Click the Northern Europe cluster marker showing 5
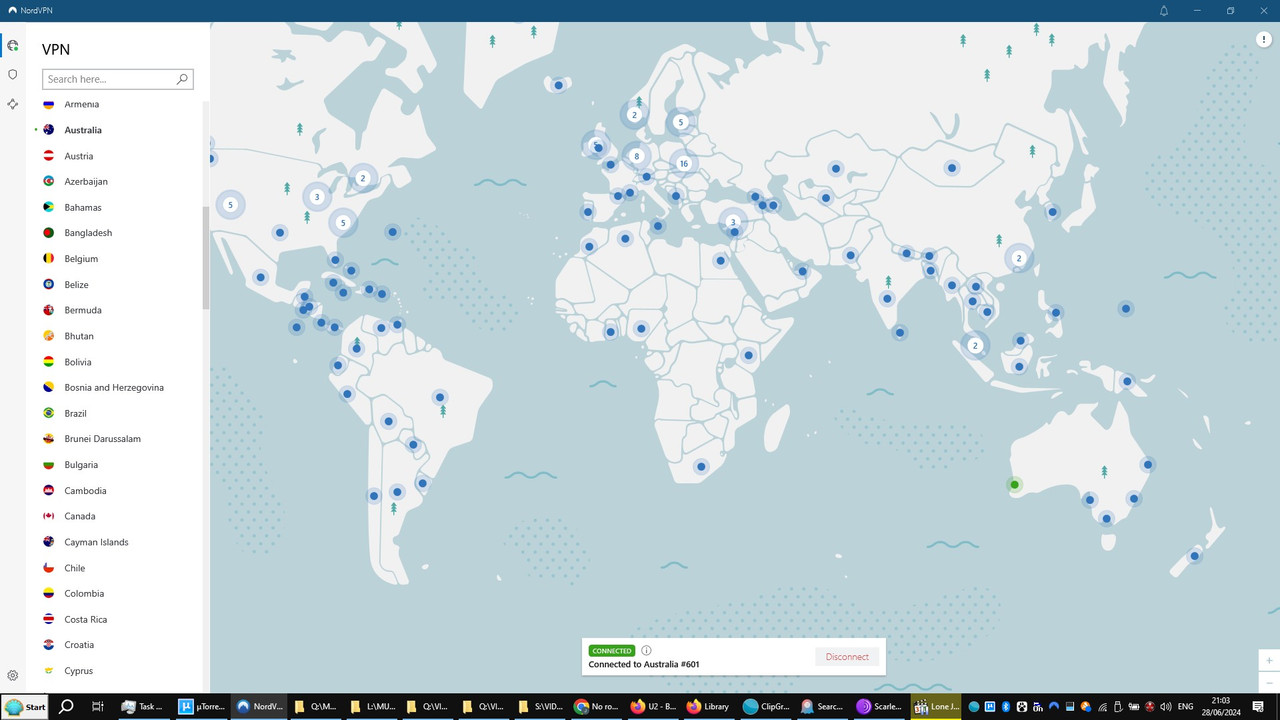 [x=680, y=122]
